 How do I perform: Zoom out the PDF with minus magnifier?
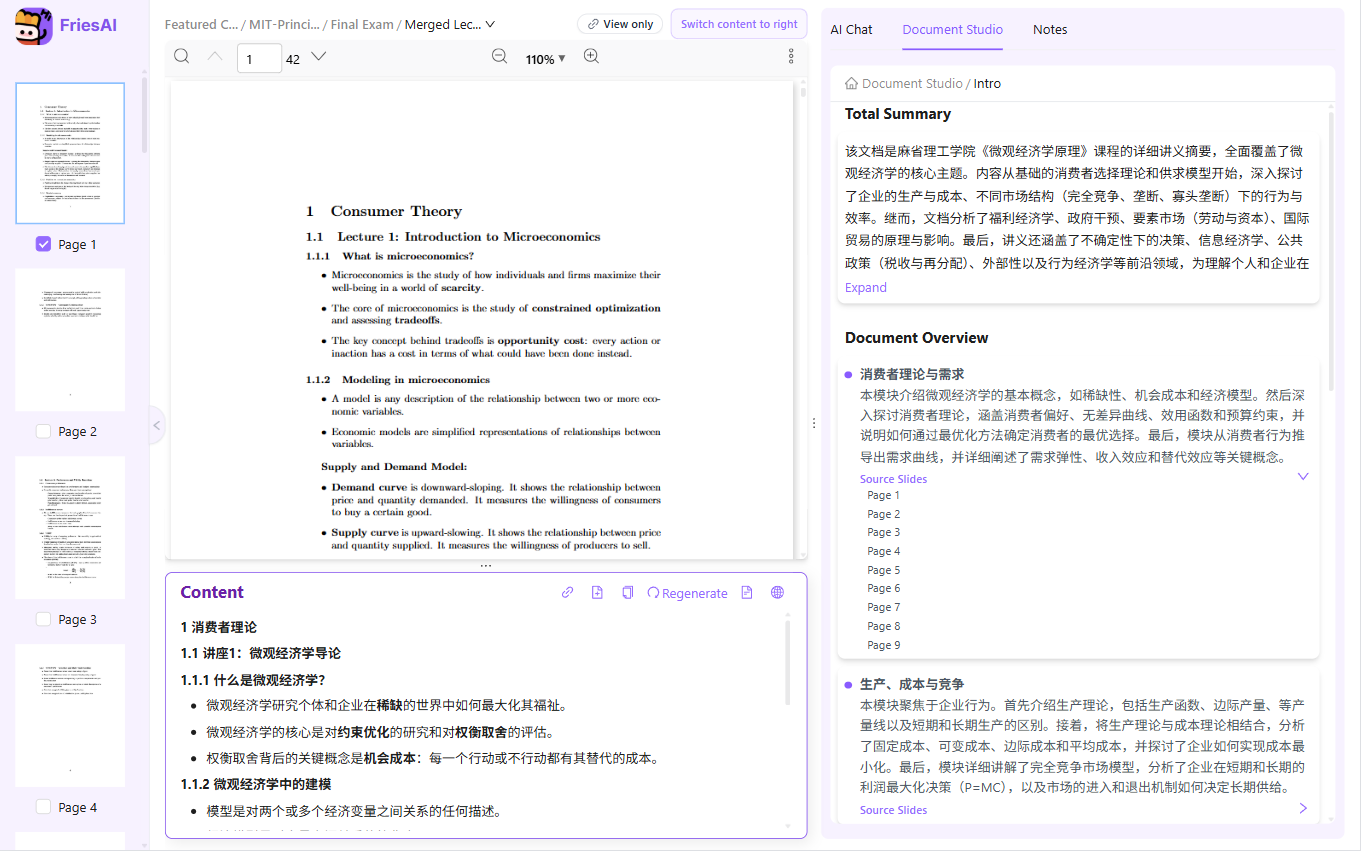tap(500, 57)
